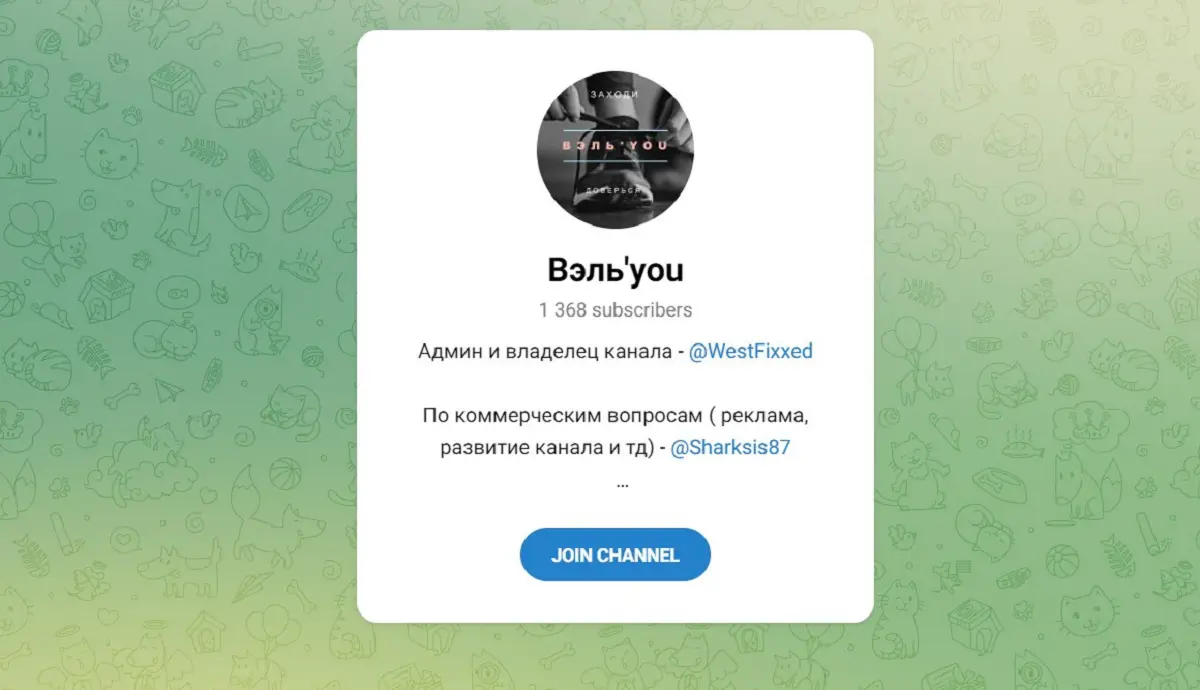This screenshot has height=690, width=1200.
Task: Click empty white space beside JOIN CHANNEL button
Action: [790, 555]
